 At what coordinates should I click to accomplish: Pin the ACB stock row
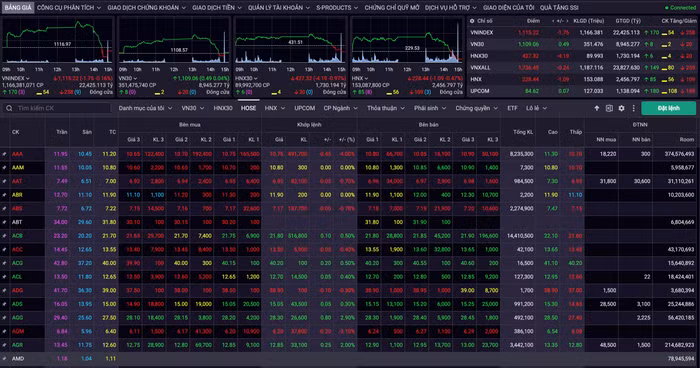(x=4, y=235)
